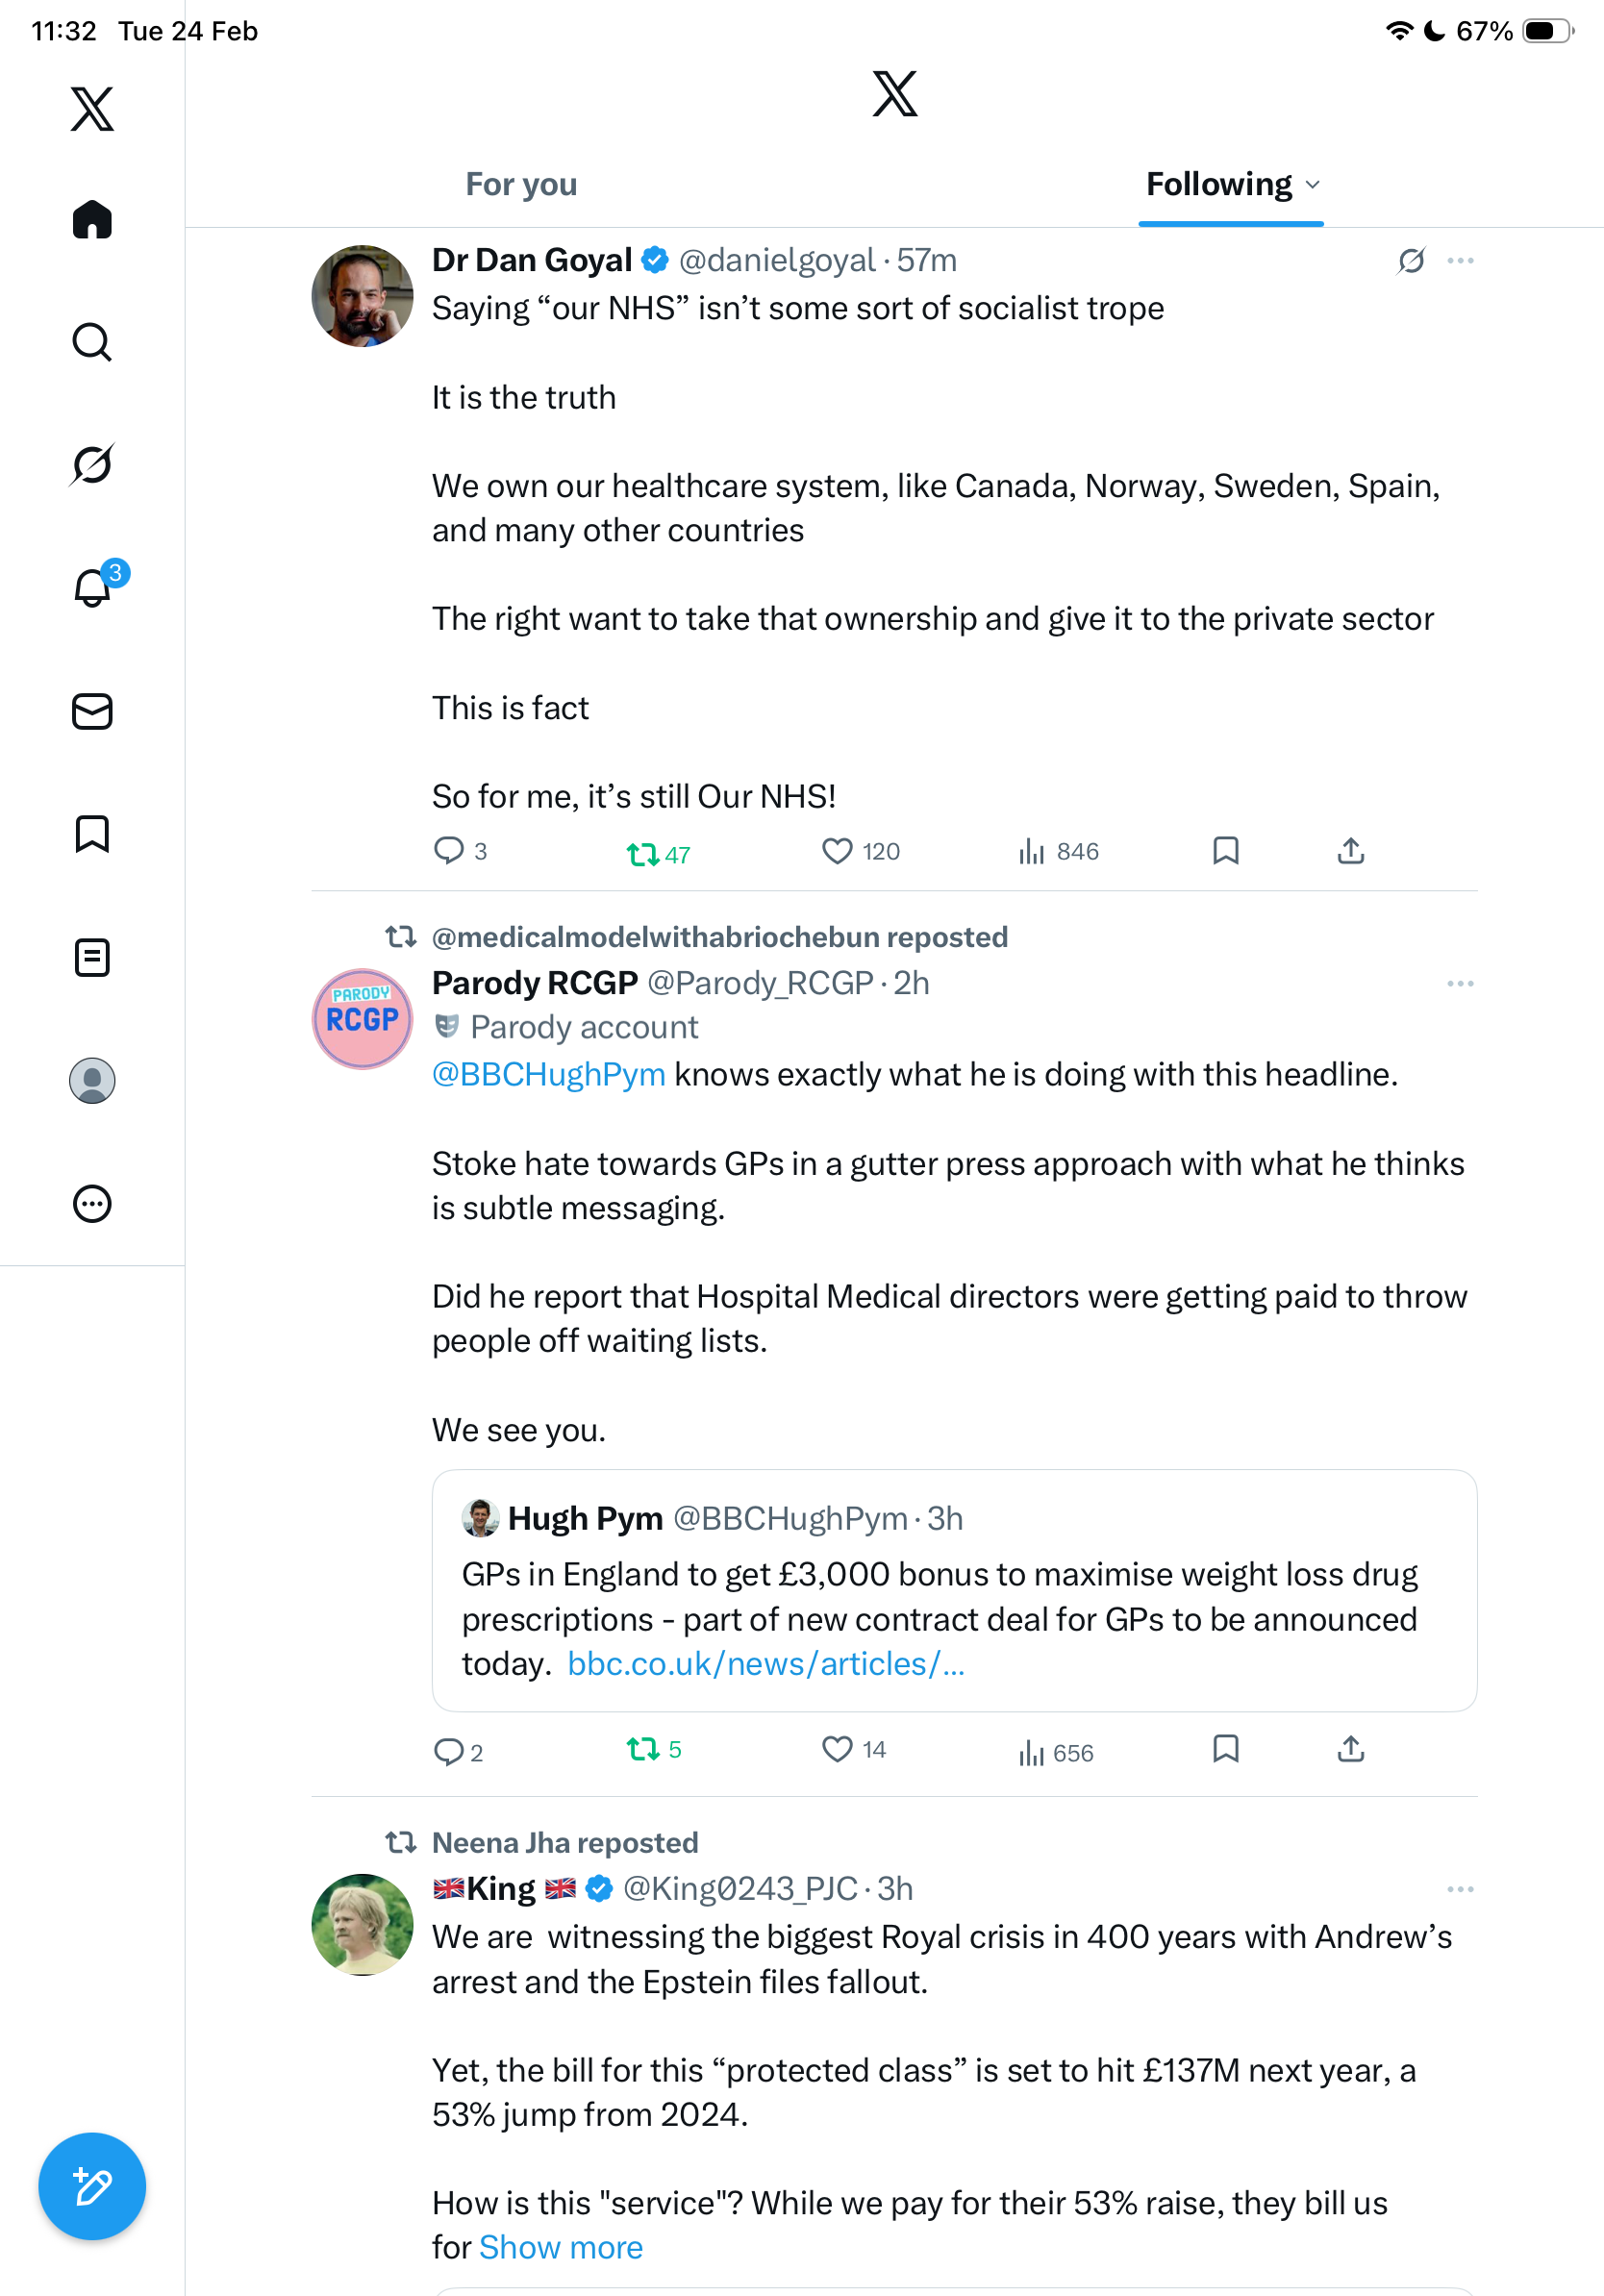
Task: Expand King's post with Show more
Action: click(561, 2247)
